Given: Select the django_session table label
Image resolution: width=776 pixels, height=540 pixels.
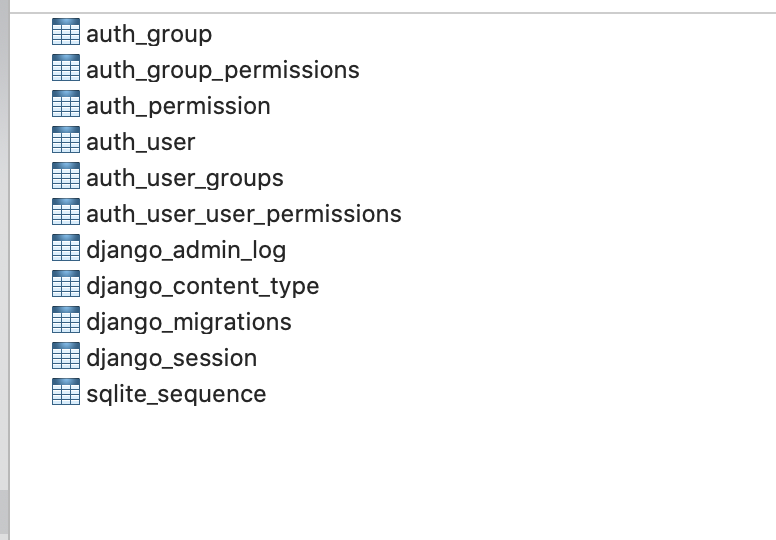Looking at the screenshot, I should point(171,358).
